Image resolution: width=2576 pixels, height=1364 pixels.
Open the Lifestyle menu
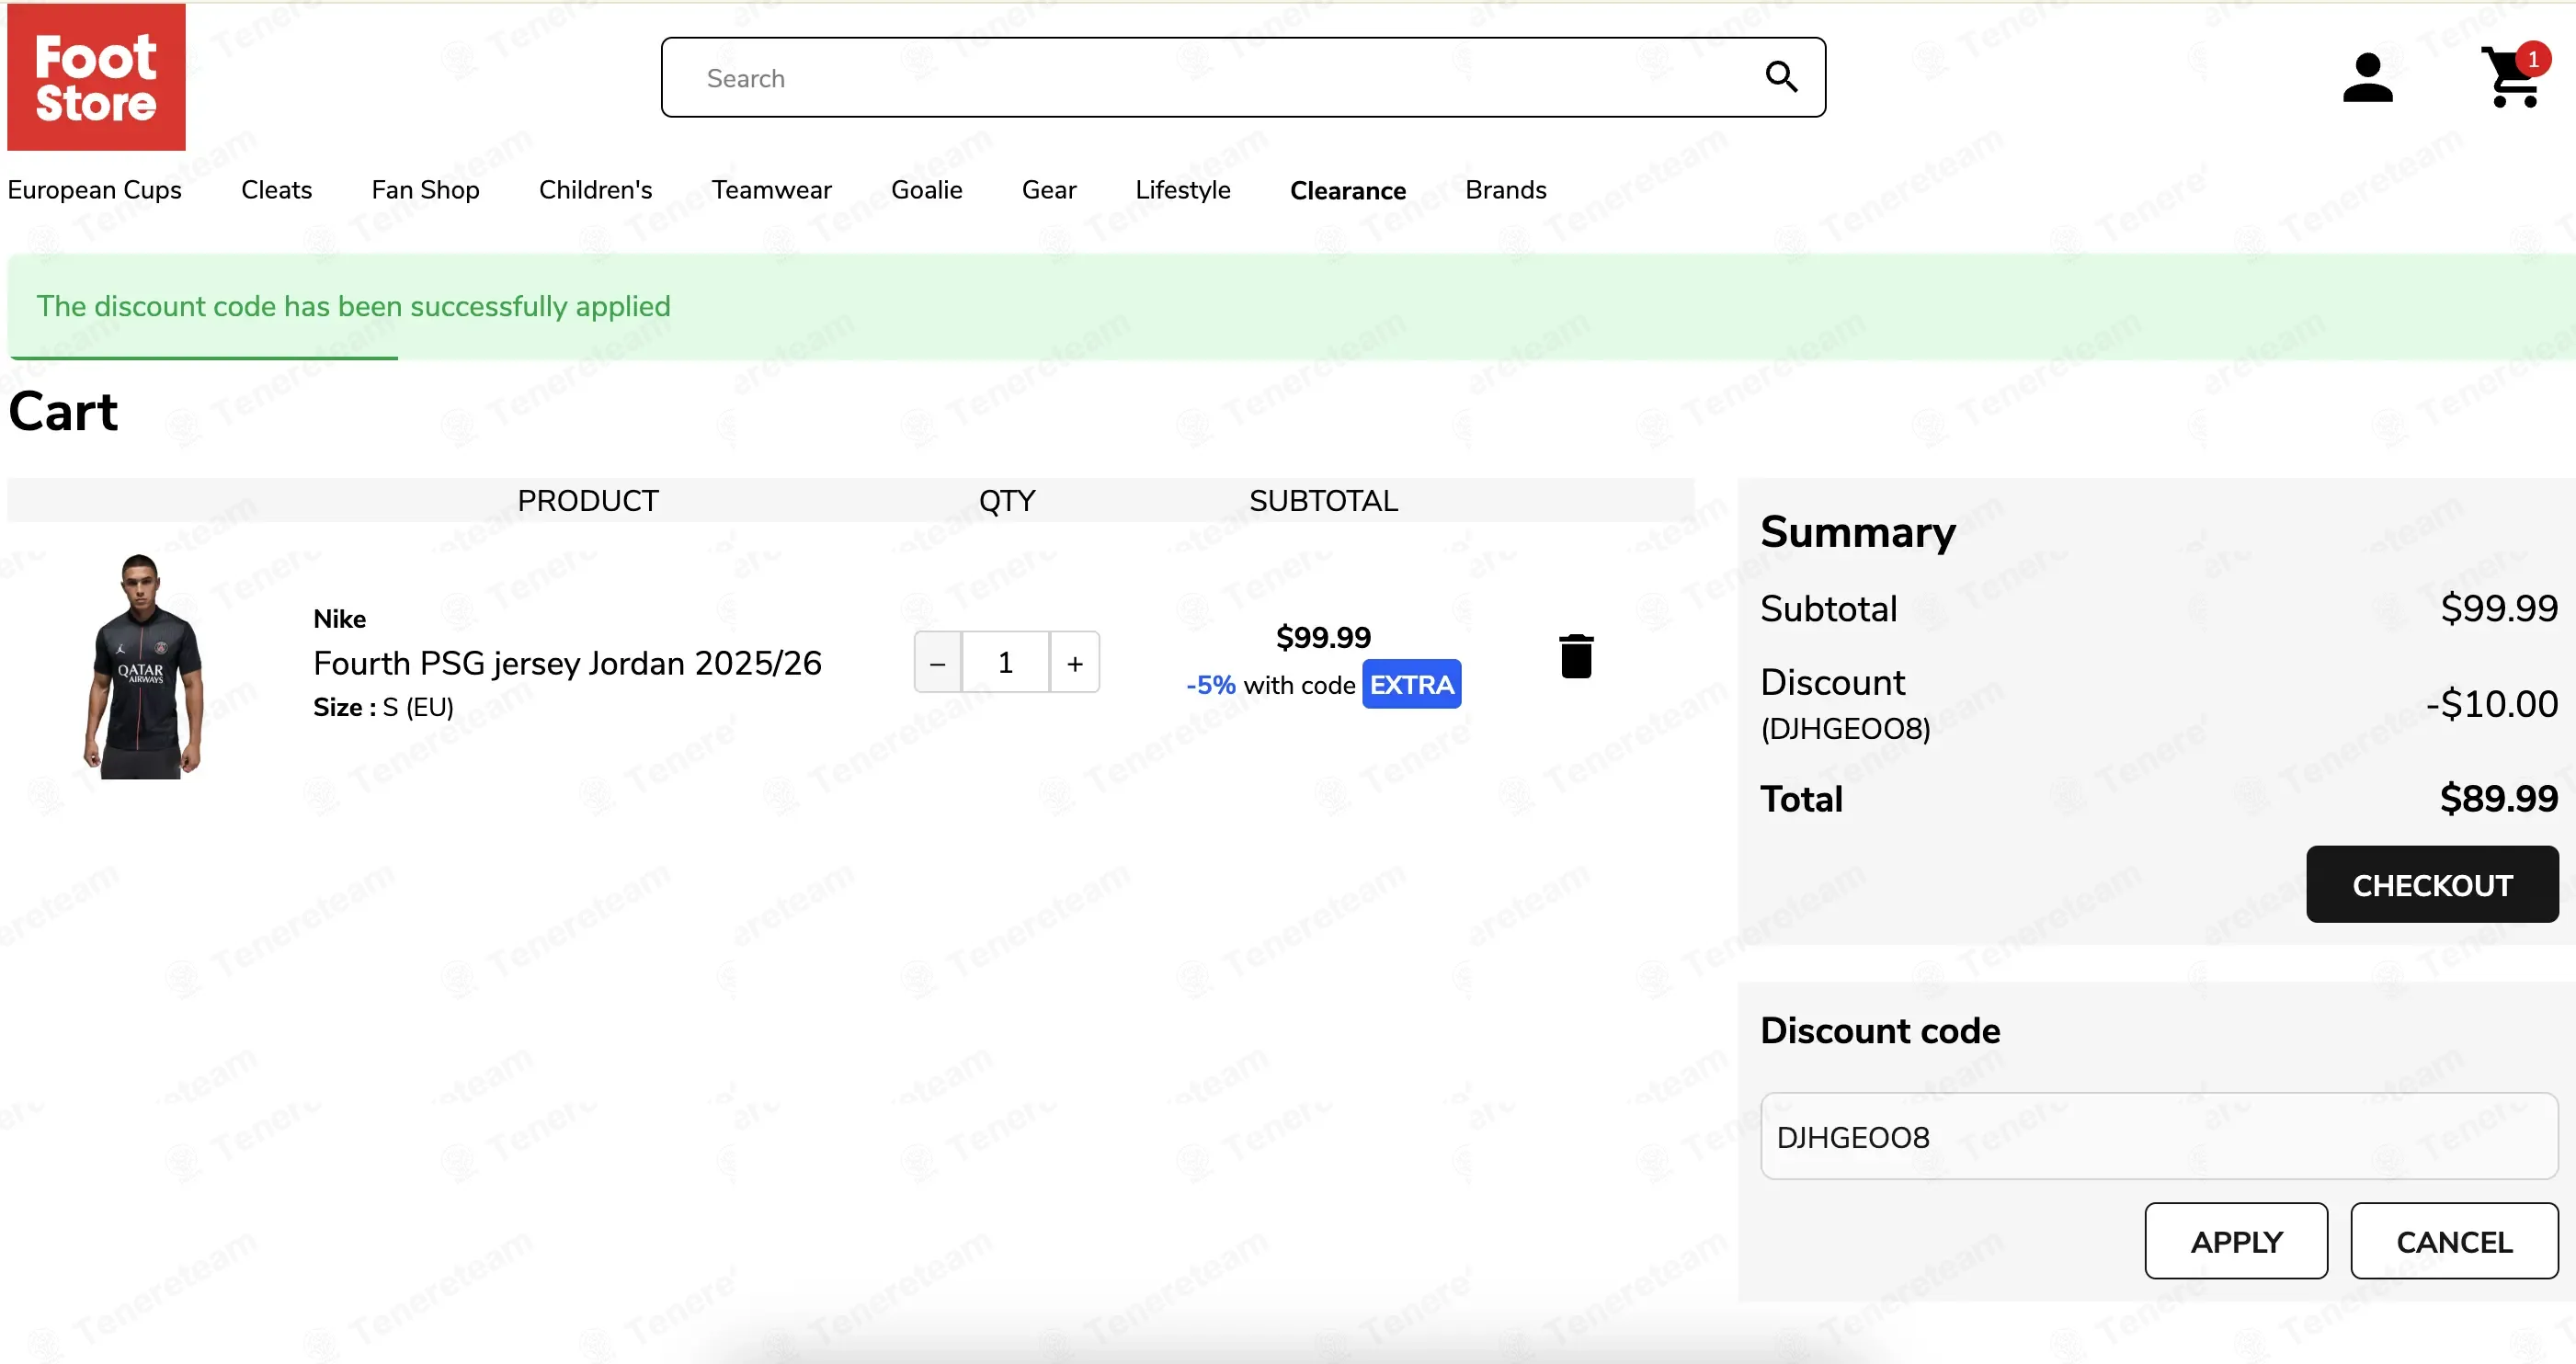click(x=1183, y=190)
